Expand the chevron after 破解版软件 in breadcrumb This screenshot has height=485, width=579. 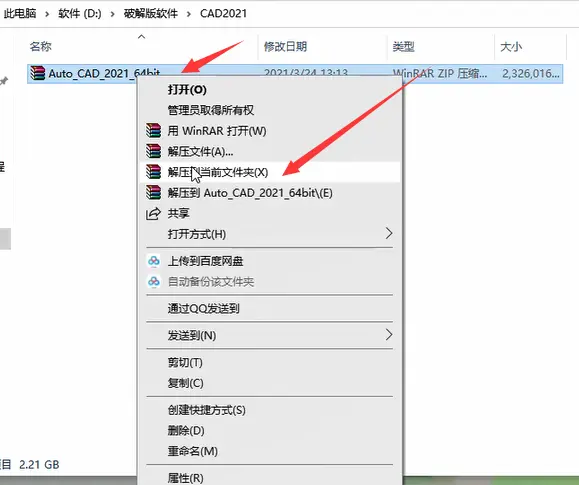(189, 14)
